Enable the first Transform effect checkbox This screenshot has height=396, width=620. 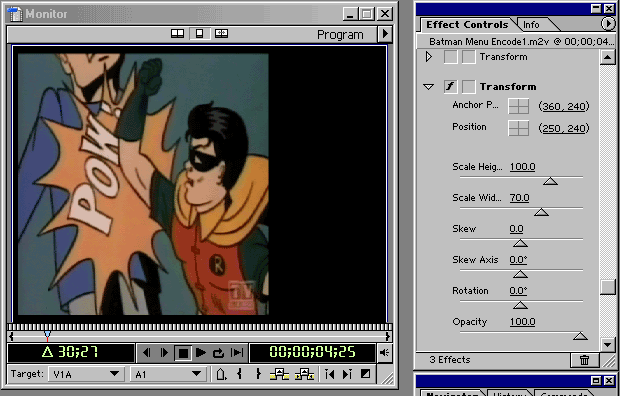[450, 57]
